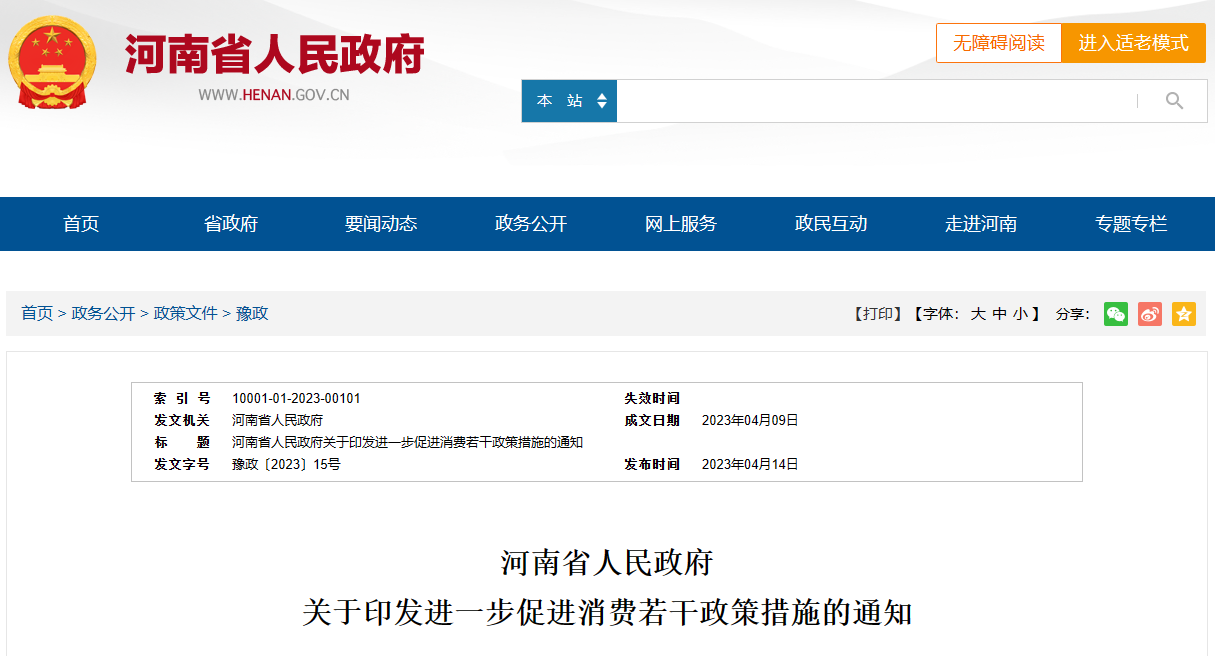
Task: Click the 发文机关 value 河南省人民政府
Action: [277, 420]
